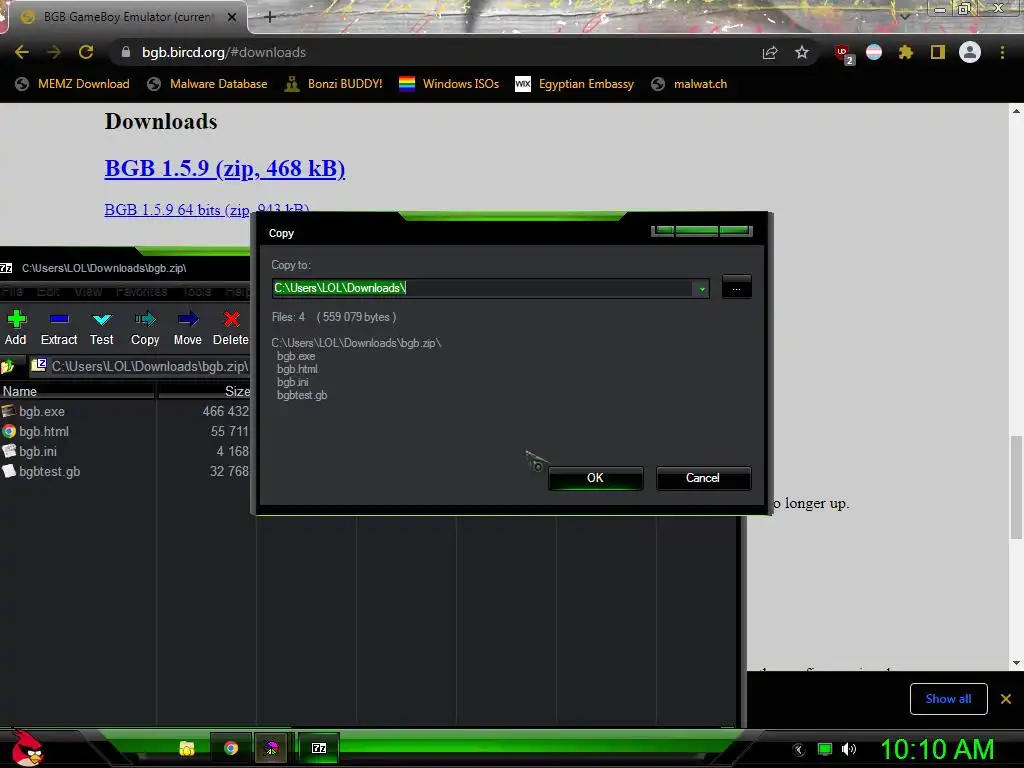Open the Malware Database bookmark
Screen dimensions: 1024x768
(208, 84)
